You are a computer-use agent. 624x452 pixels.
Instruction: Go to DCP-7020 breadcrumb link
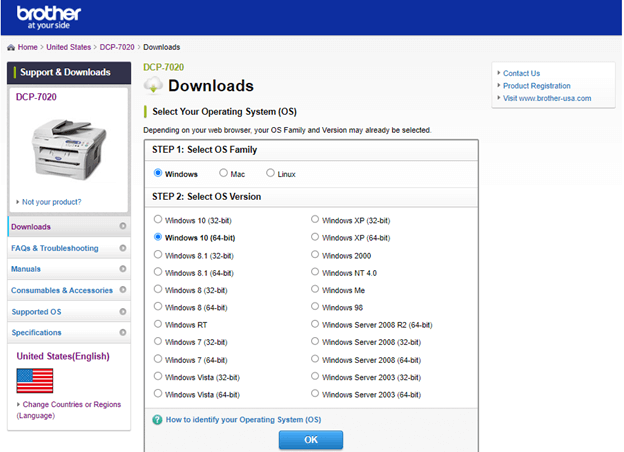pyautogui.click(x=117, y=47)
